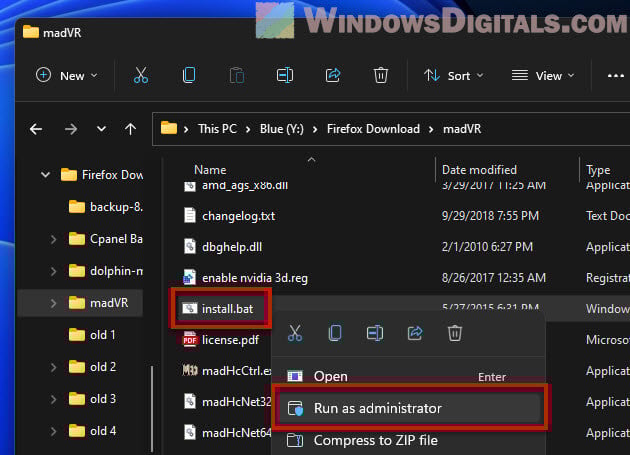Go back with the left arrow button
Screen dimensions: 630x455
point(36,129)
